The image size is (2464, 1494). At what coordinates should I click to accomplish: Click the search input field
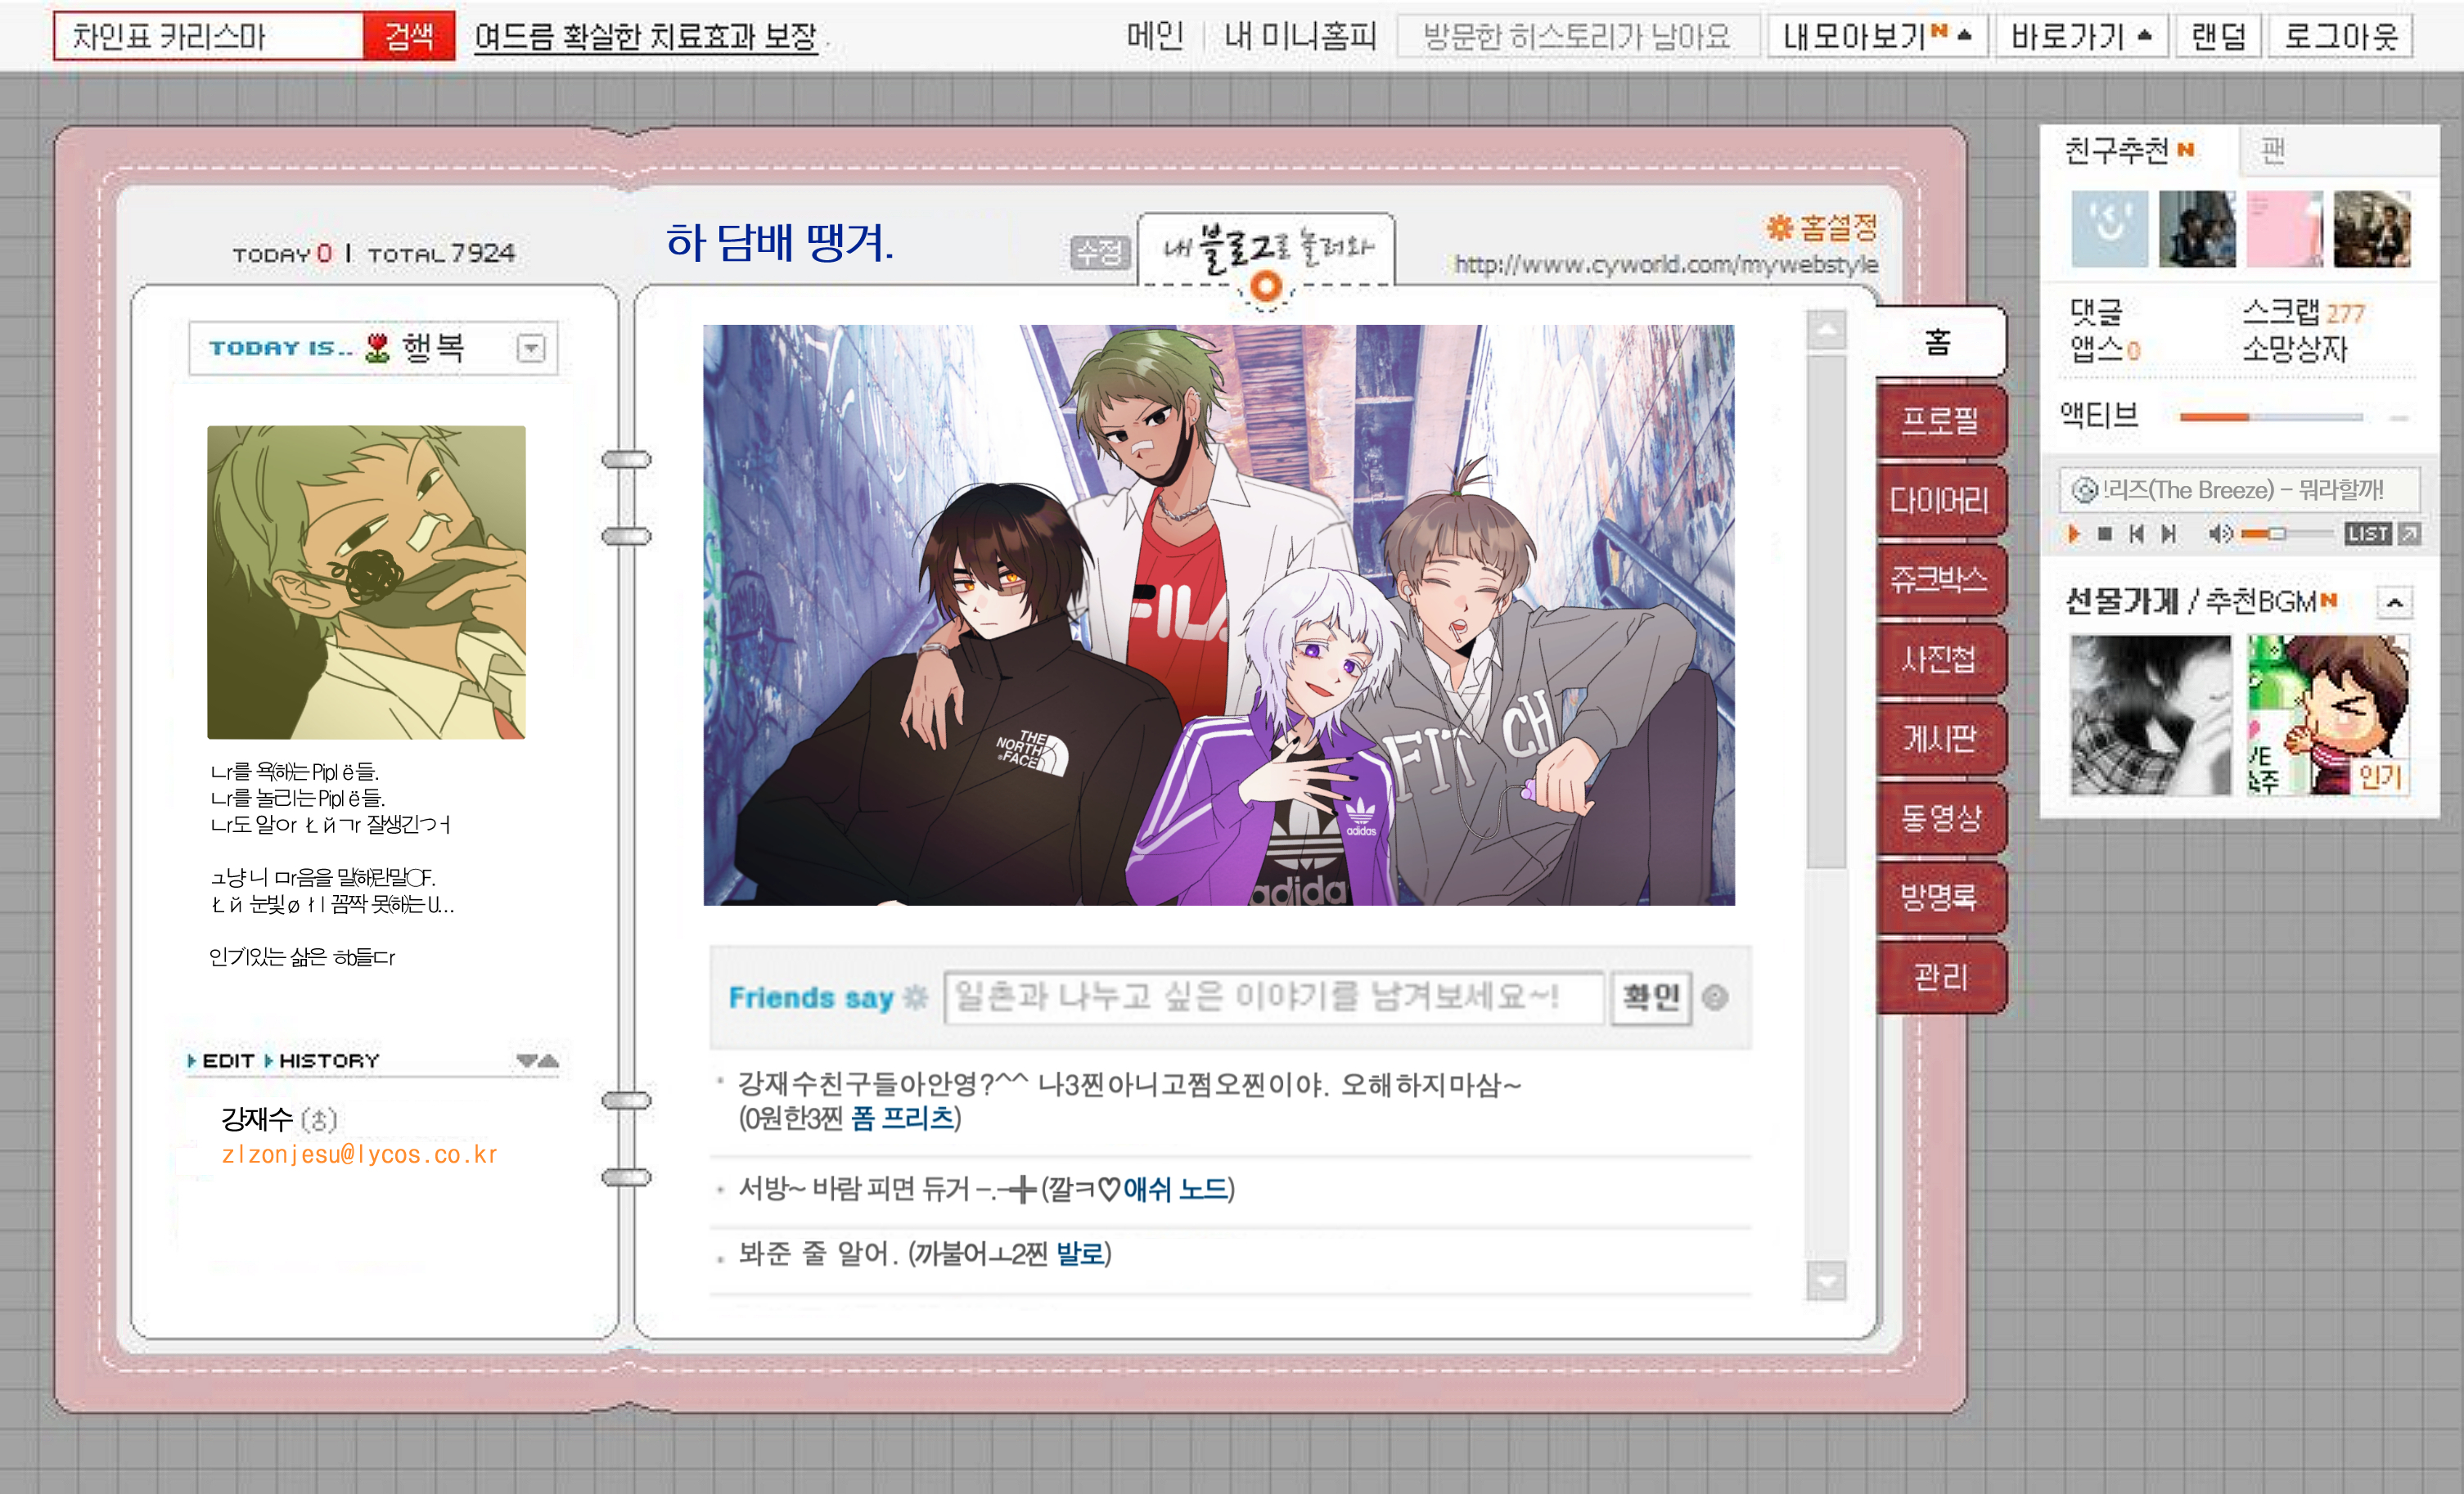[209, 36]
